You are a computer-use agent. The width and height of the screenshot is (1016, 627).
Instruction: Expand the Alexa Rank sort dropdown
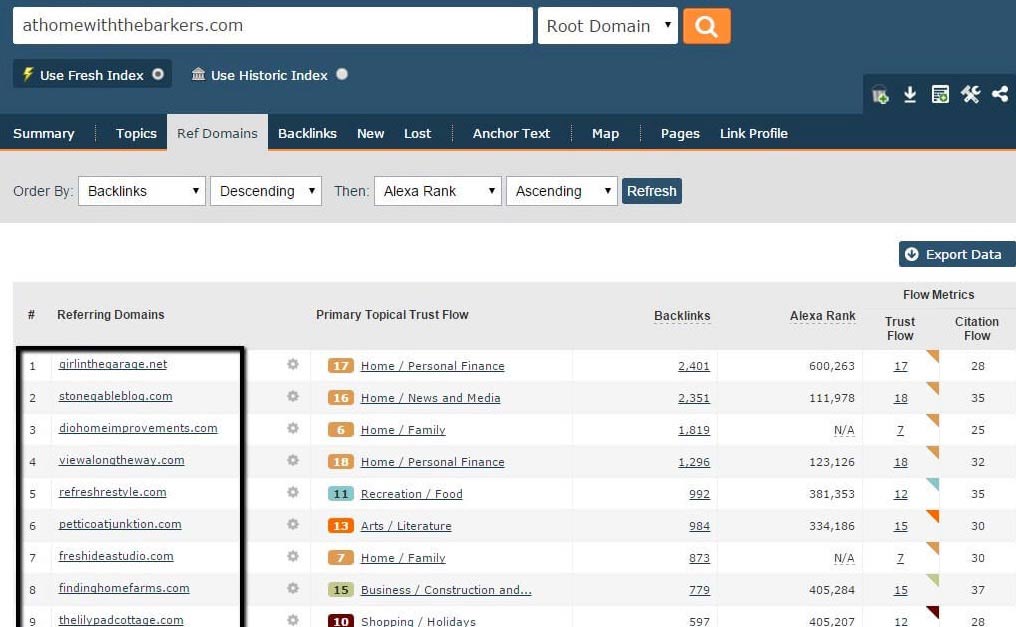(x=437, y=191)
